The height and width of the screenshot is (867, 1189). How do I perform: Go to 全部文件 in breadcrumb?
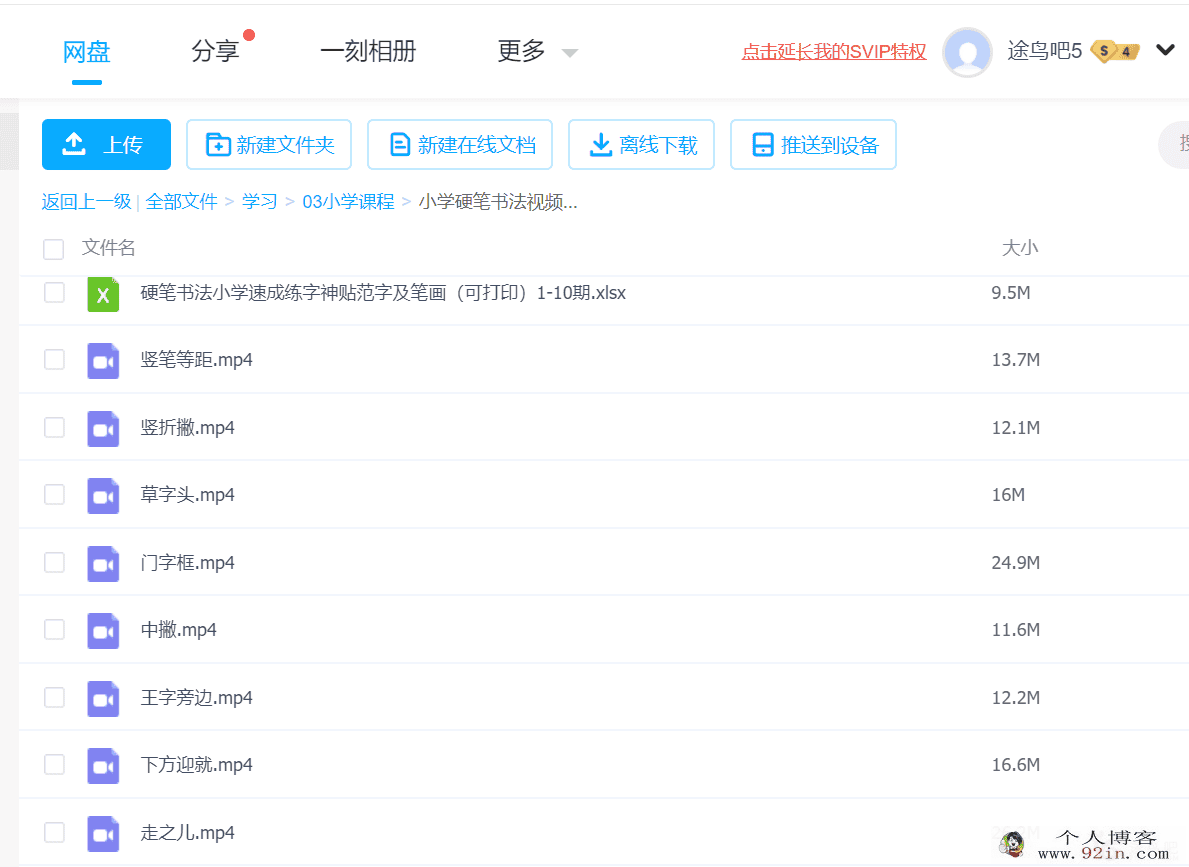181,202
